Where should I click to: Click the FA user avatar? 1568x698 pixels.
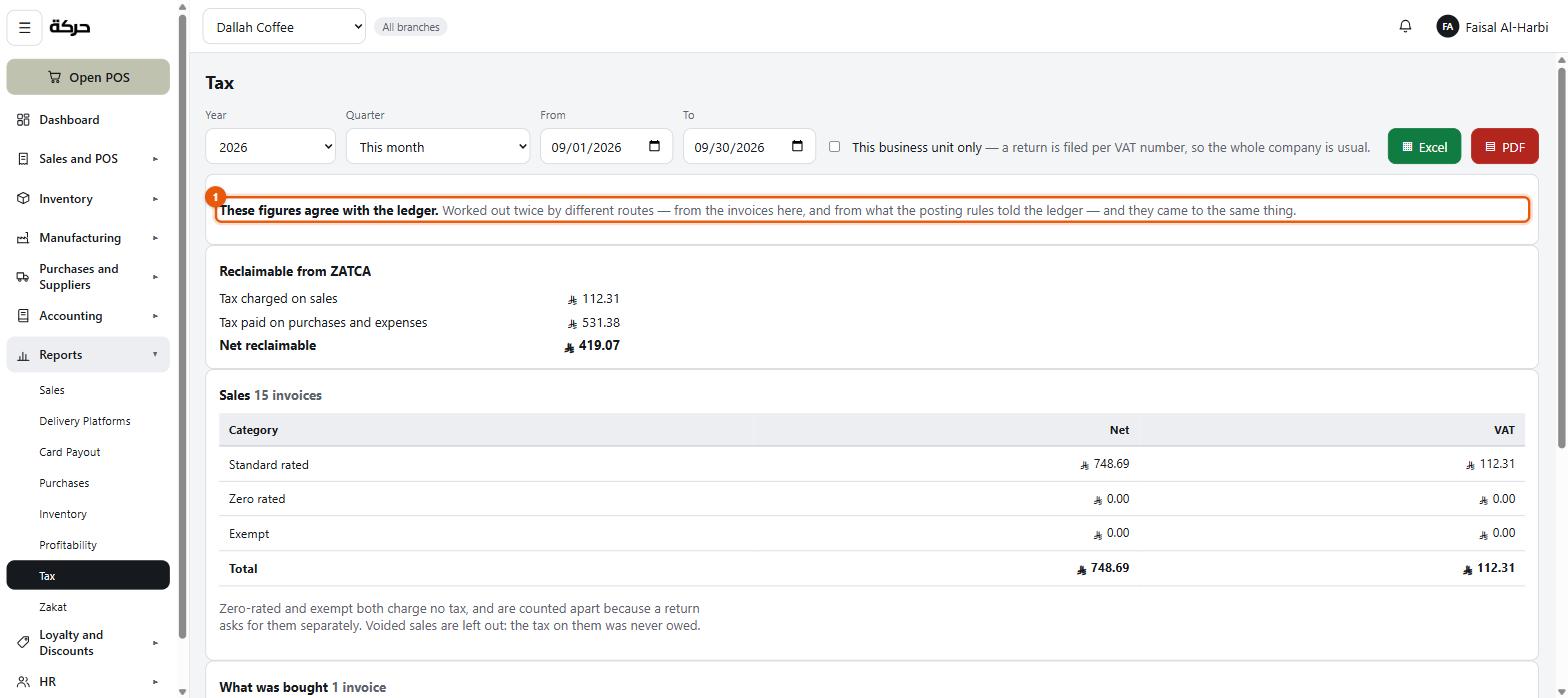[x=1447, y=27]
